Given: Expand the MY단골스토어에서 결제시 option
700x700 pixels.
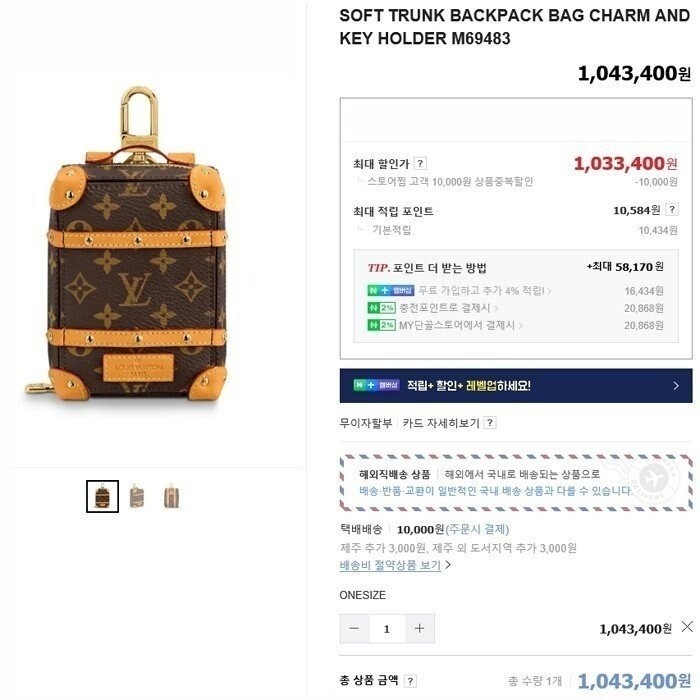Looking at the screenshot, I should 461,325.
